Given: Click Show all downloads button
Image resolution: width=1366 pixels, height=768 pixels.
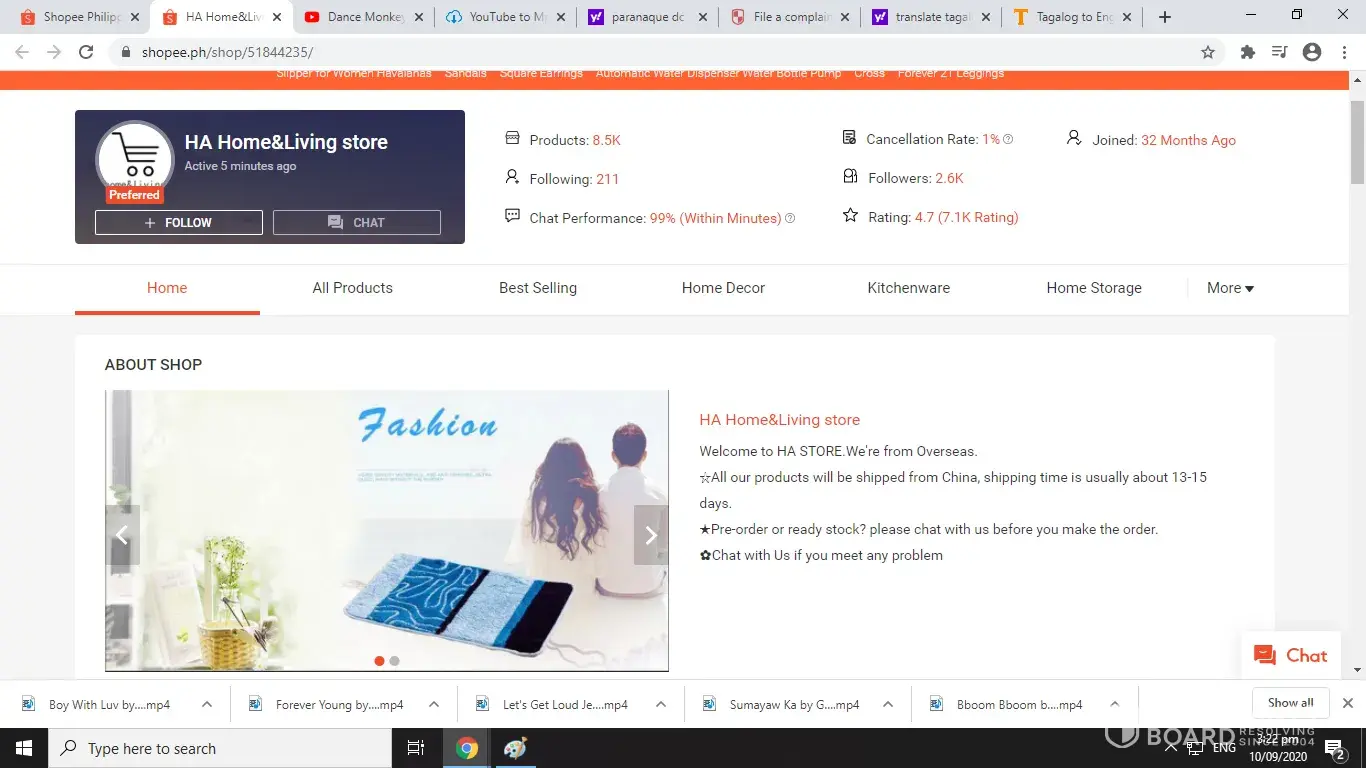Looking at the screenshot, I should (1290, 703).
